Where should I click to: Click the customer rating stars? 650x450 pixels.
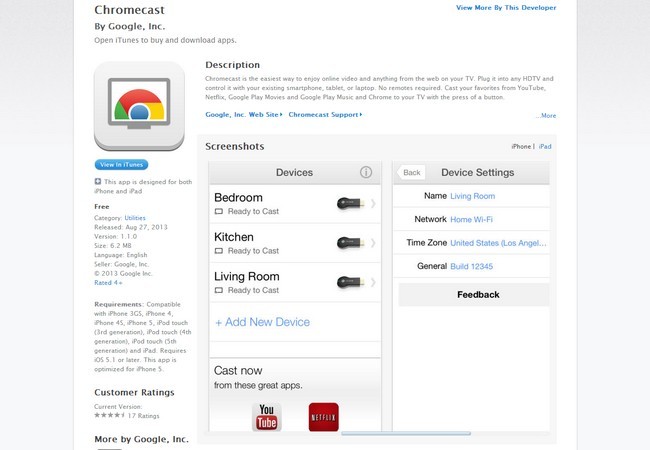click(109, 415)
